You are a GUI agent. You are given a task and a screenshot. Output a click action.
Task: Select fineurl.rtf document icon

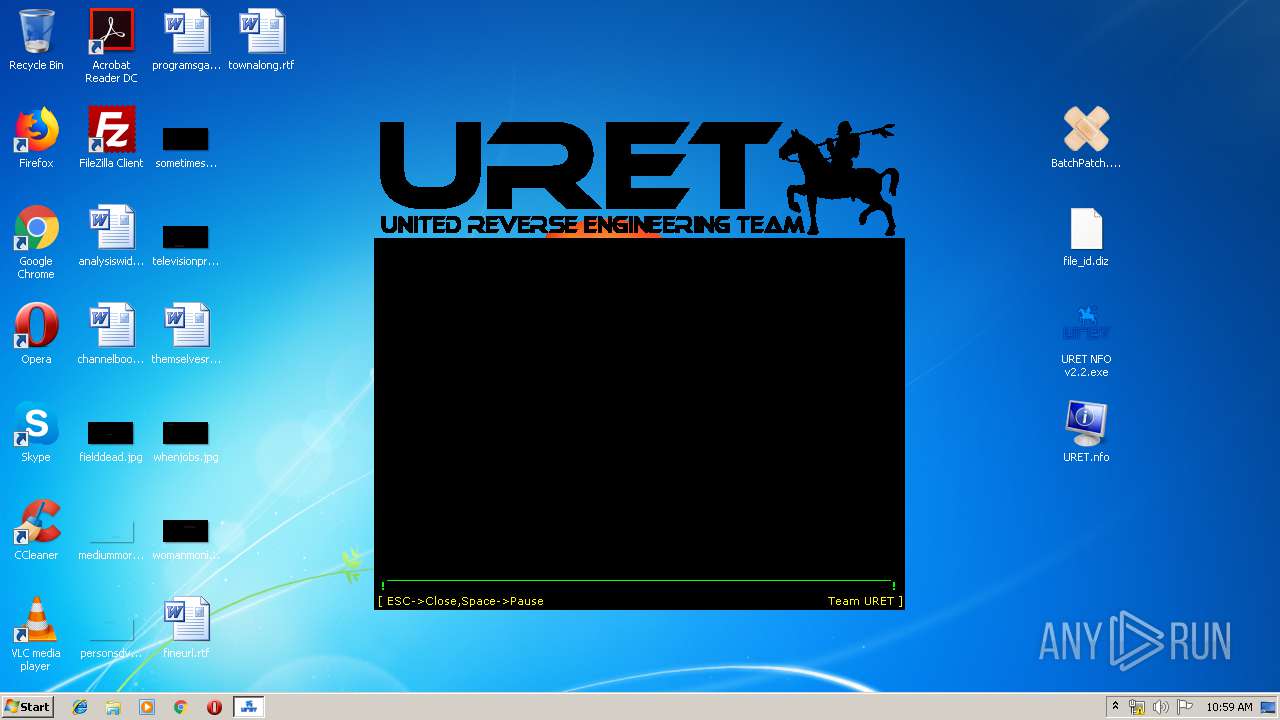(186, 628)
